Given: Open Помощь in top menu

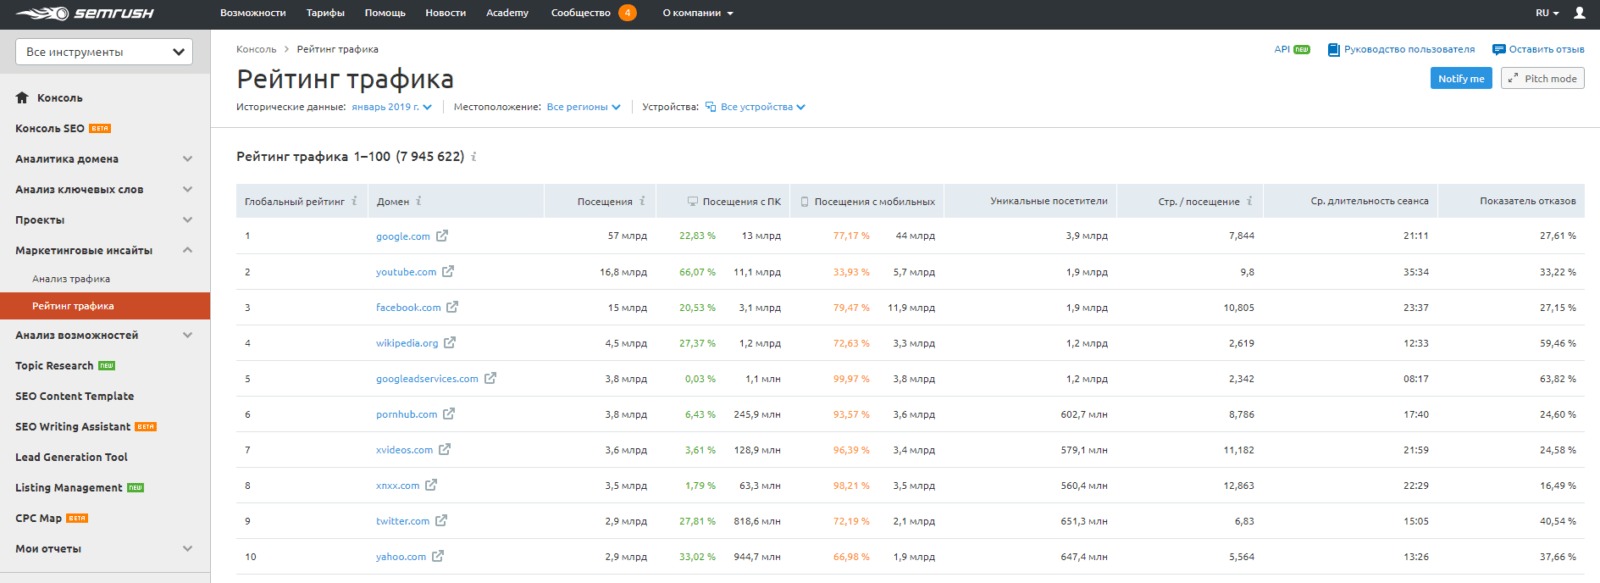Looking at the screenshot, I should pos(385,13).
